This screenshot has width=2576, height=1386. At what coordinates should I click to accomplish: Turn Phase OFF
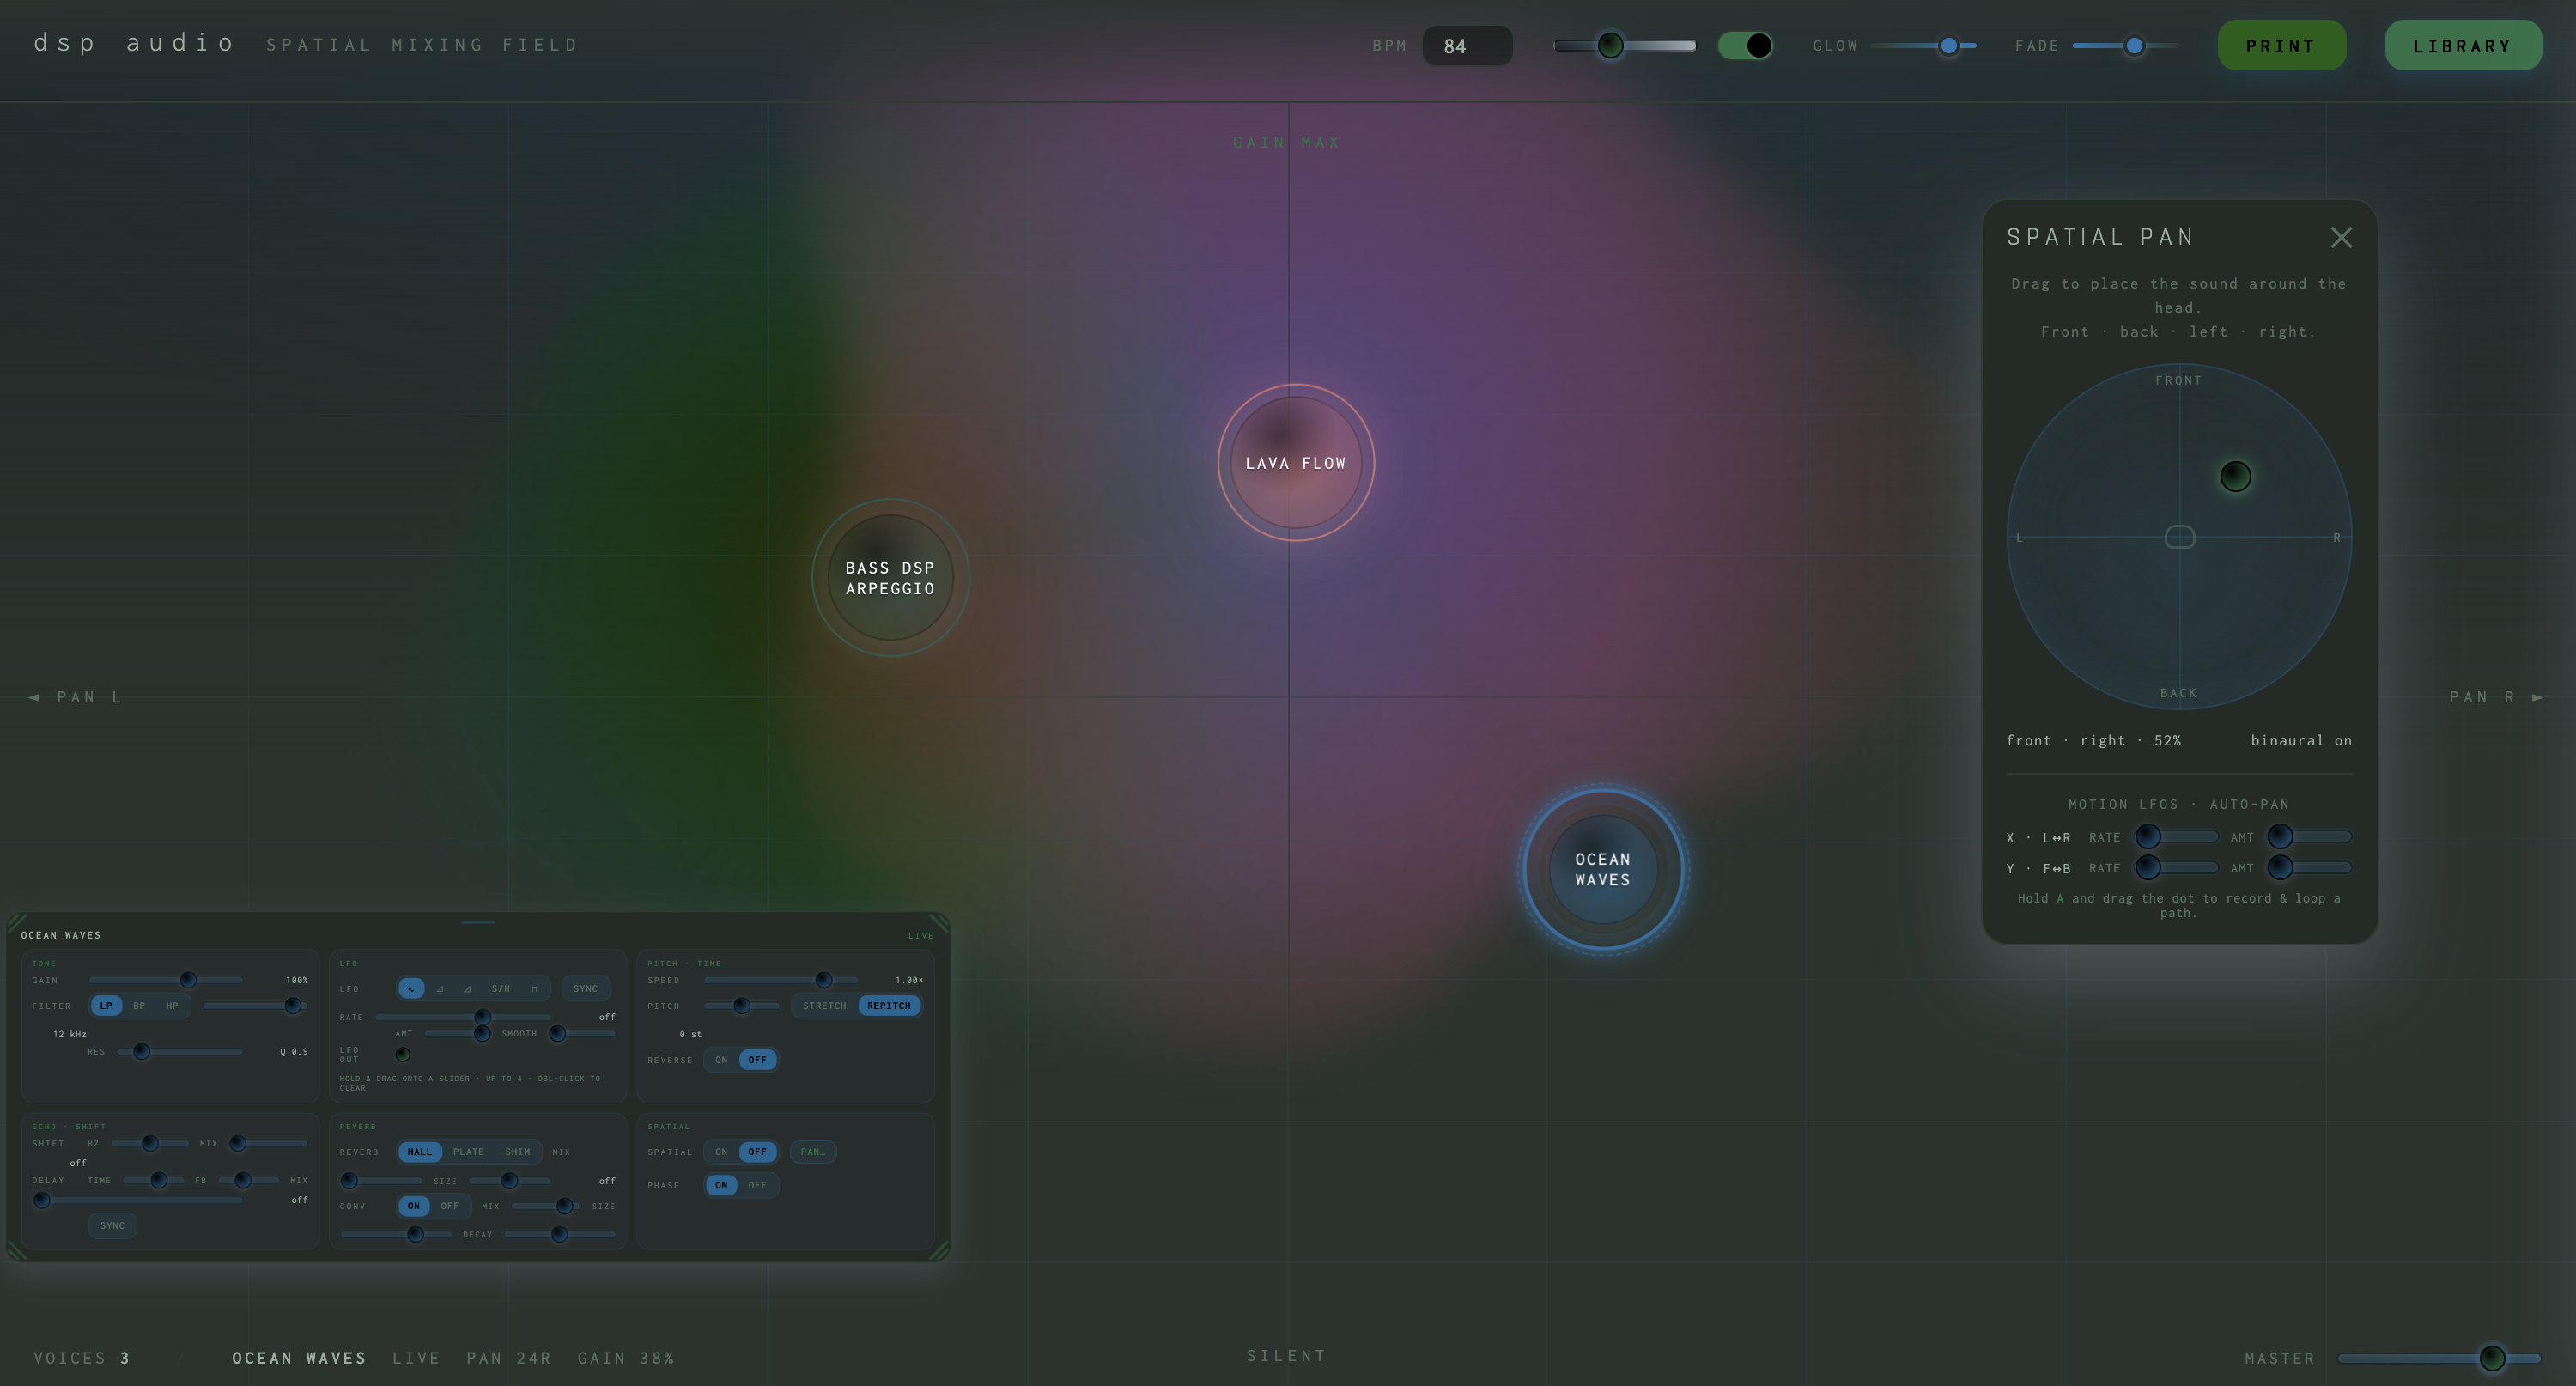(757, 1185)
